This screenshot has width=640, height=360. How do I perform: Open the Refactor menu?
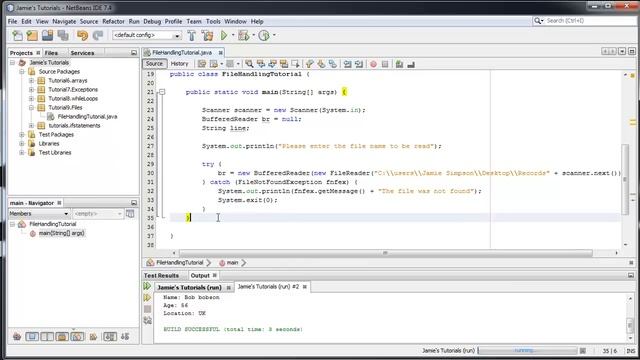click(x=113, y=21)
